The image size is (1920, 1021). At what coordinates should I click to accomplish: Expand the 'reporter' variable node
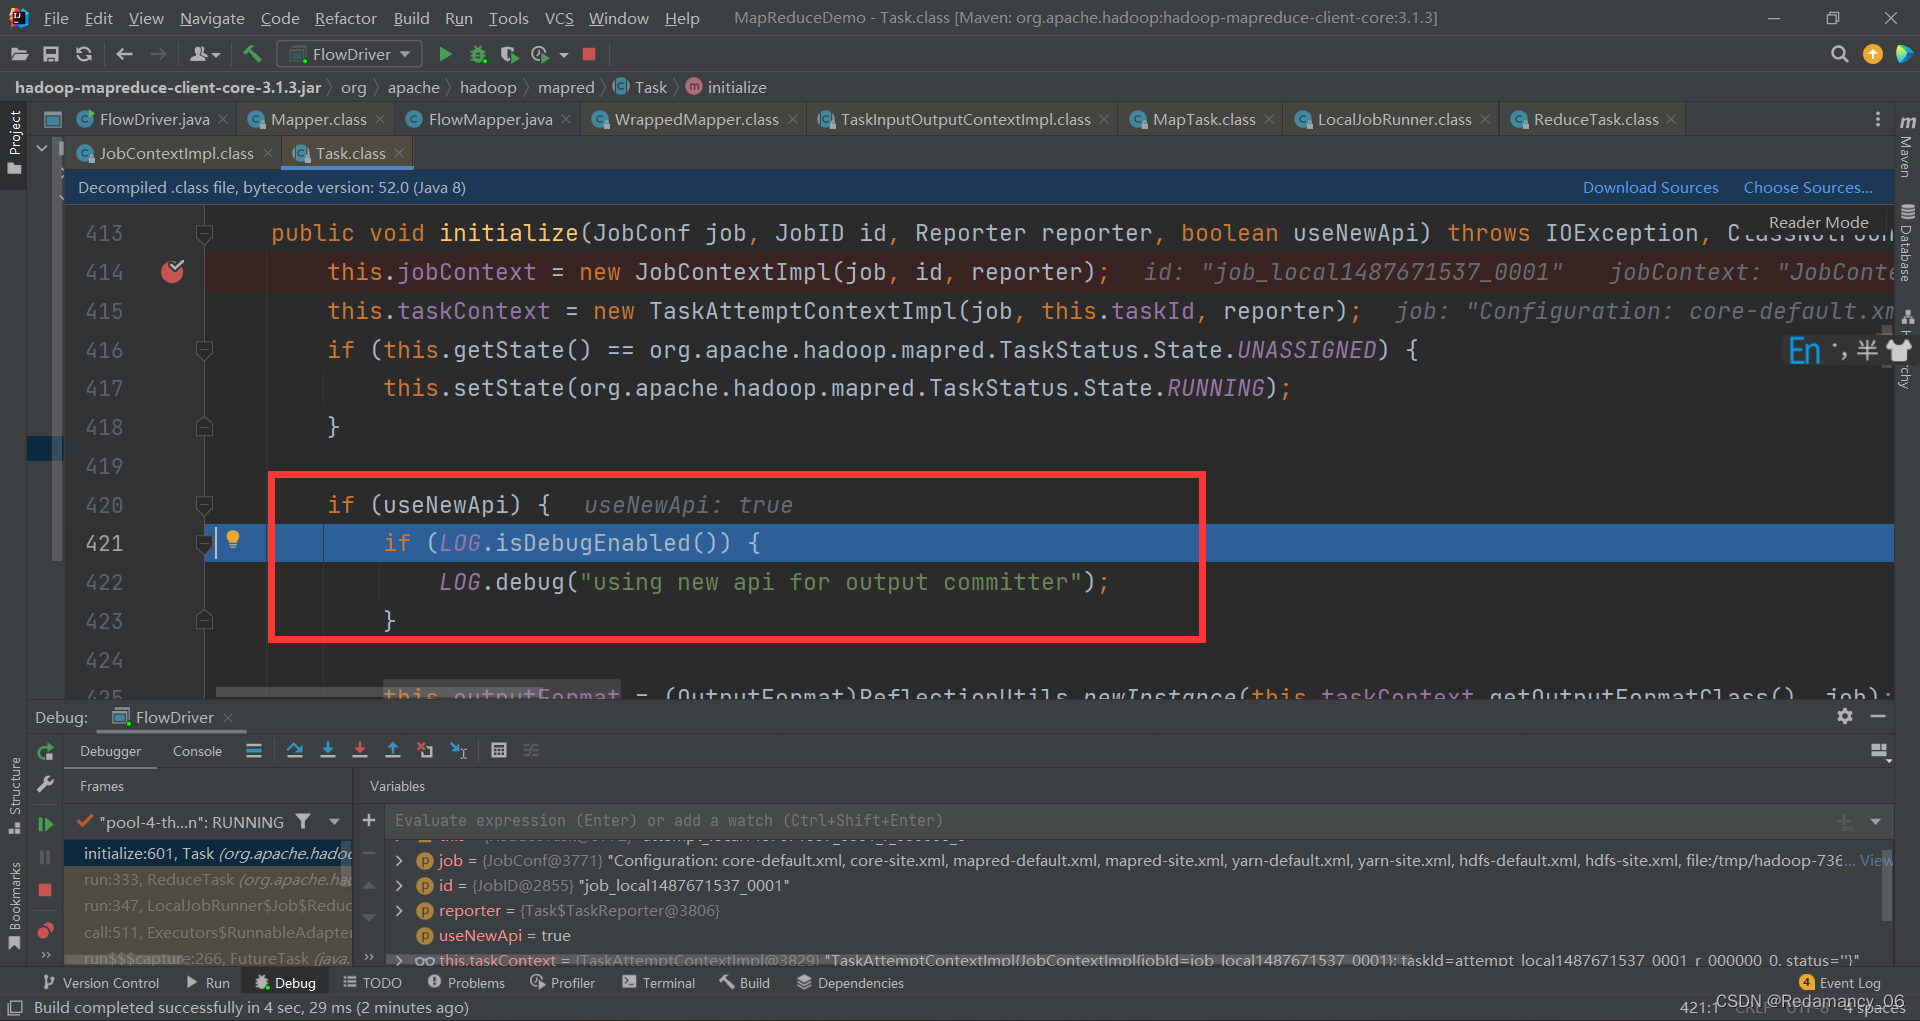pyautogui.click(x=399, y=910)
